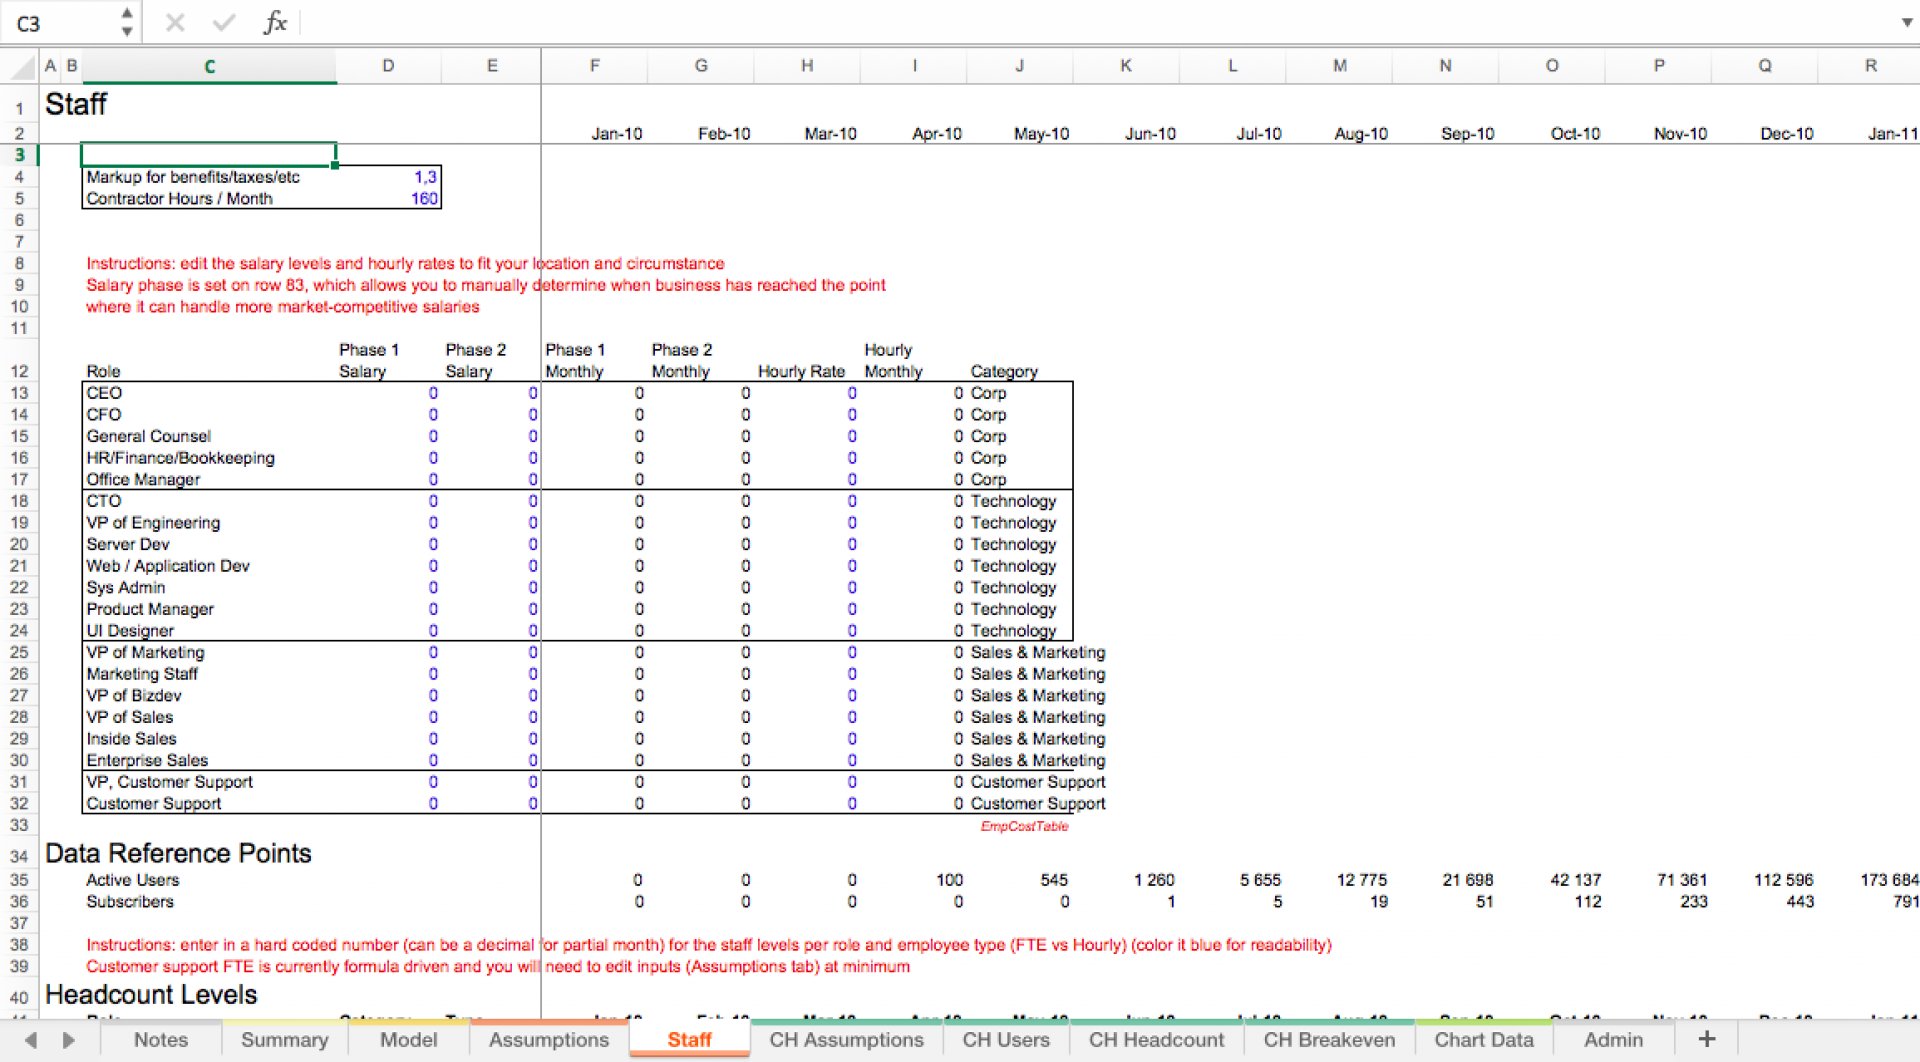Viewport: 1920px width, 1062px height.
Task: Go to the CH Assumptions tab
Action: [x=846, y=1039]
